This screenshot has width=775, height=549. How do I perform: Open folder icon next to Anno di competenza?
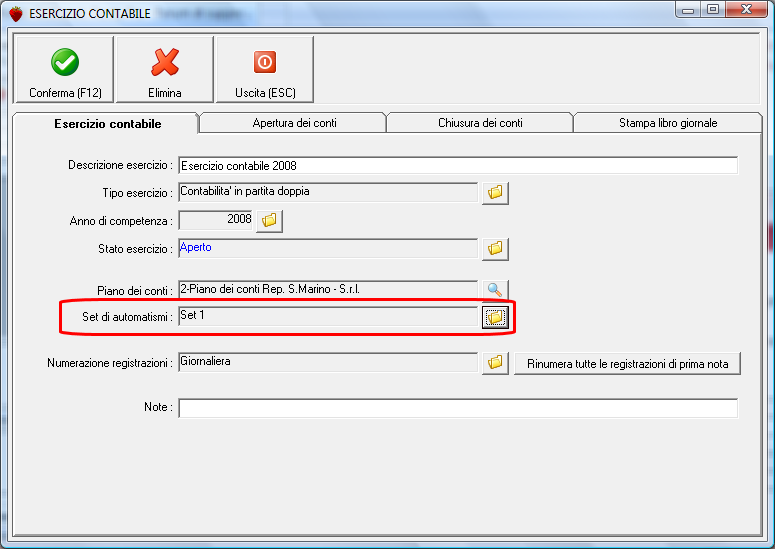(269, 220)
